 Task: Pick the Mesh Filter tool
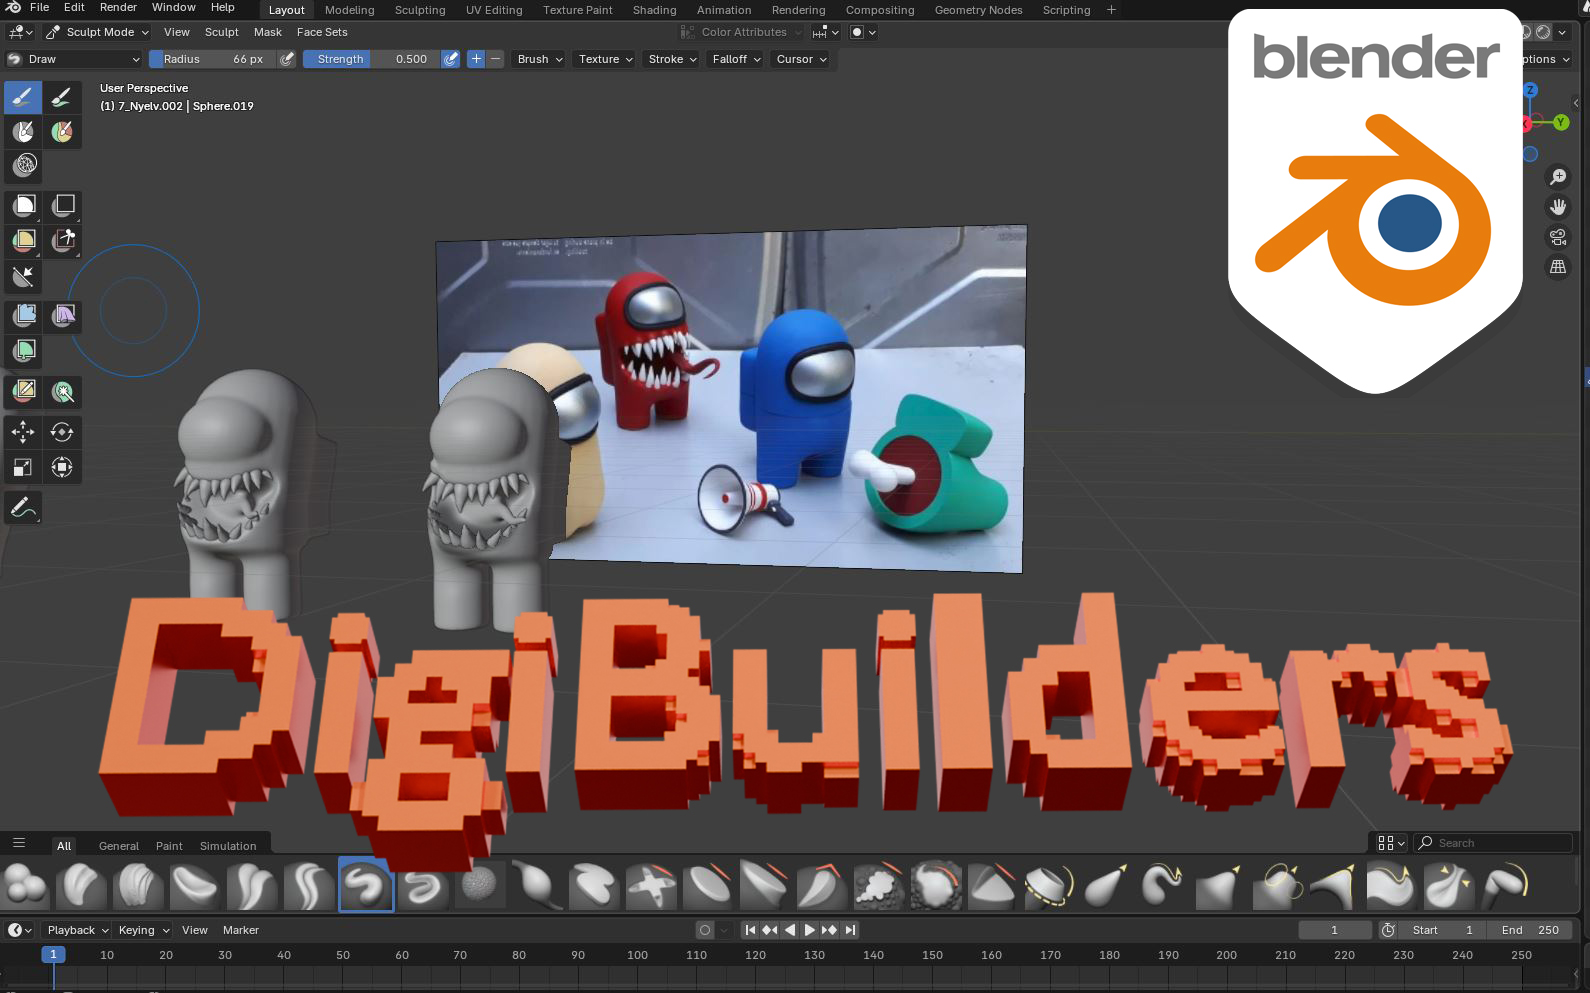point(24,316)
